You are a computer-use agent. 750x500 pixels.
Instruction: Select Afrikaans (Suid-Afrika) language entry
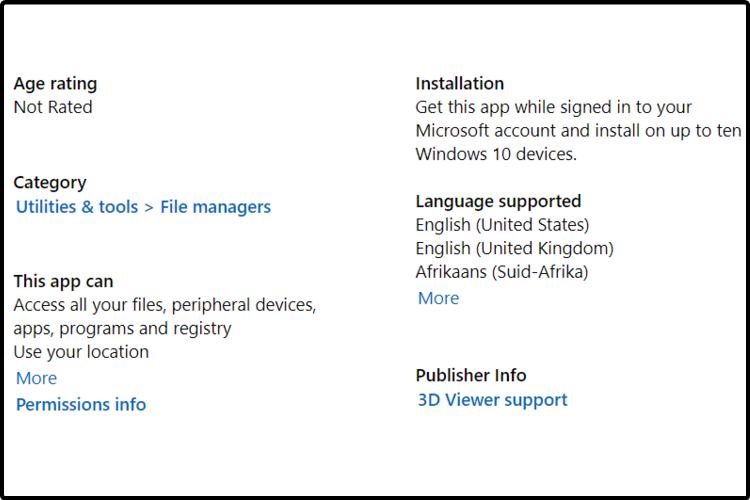coord(501,271)
